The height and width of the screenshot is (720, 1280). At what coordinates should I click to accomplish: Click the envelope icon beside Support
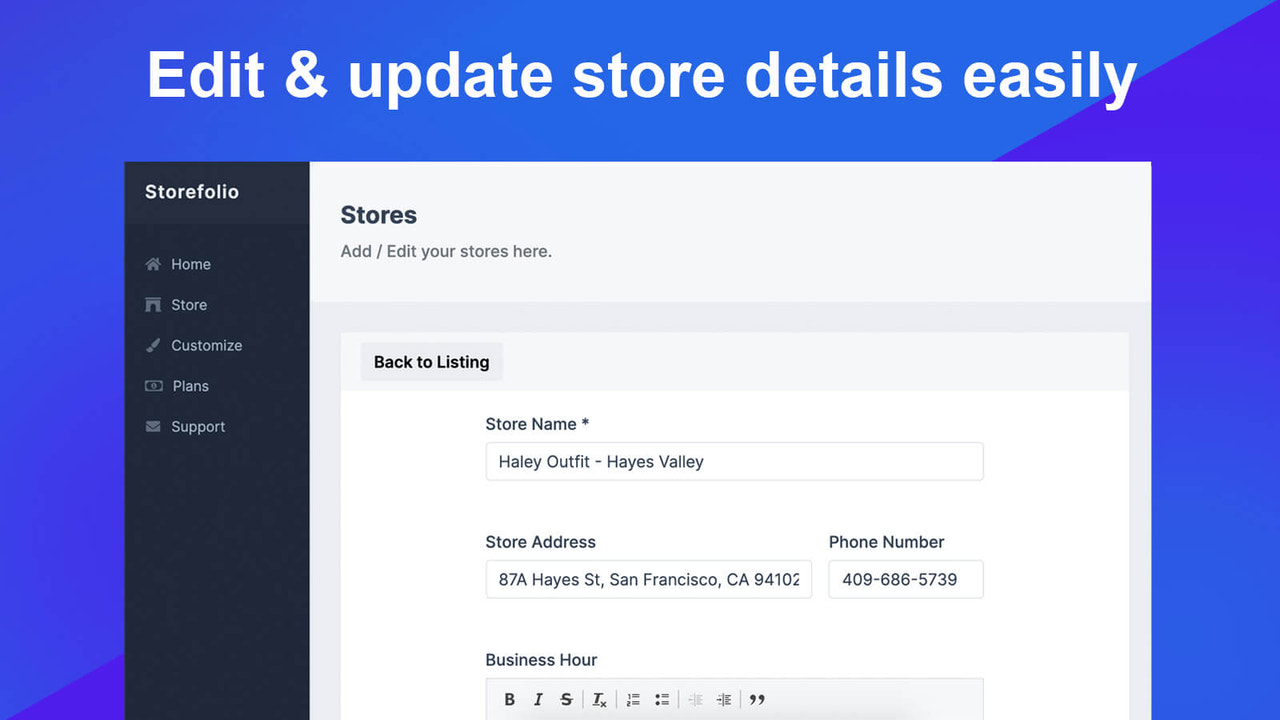point(153,426)
